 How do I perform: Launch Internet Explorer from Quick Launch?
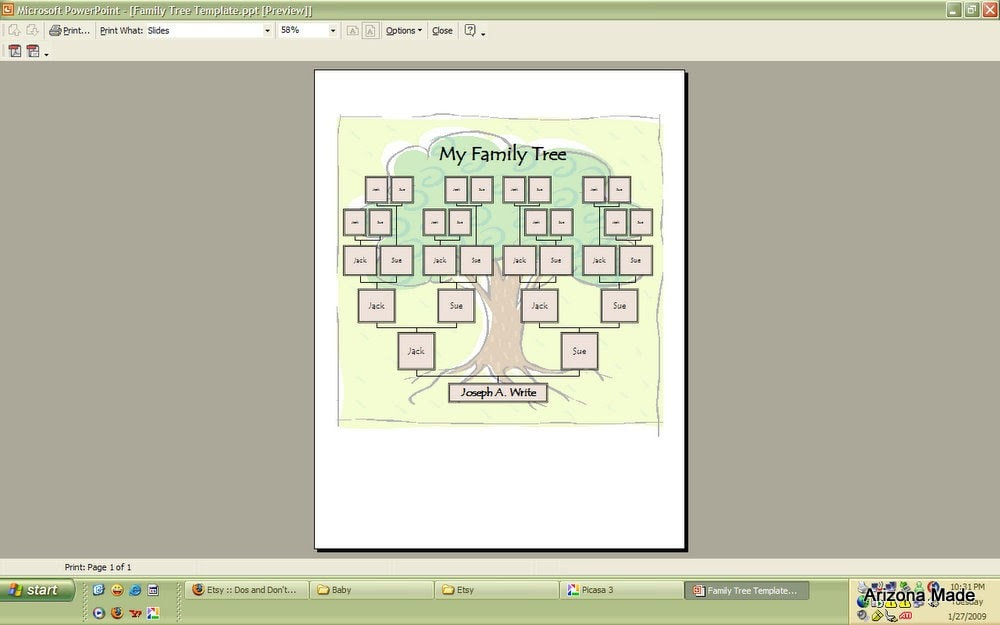click(134, 590)
